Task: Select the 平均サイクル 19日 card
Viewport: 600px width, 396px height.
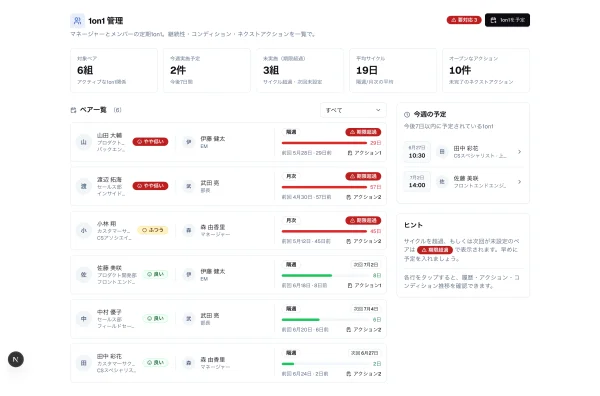Action: [x=393, y=70]
